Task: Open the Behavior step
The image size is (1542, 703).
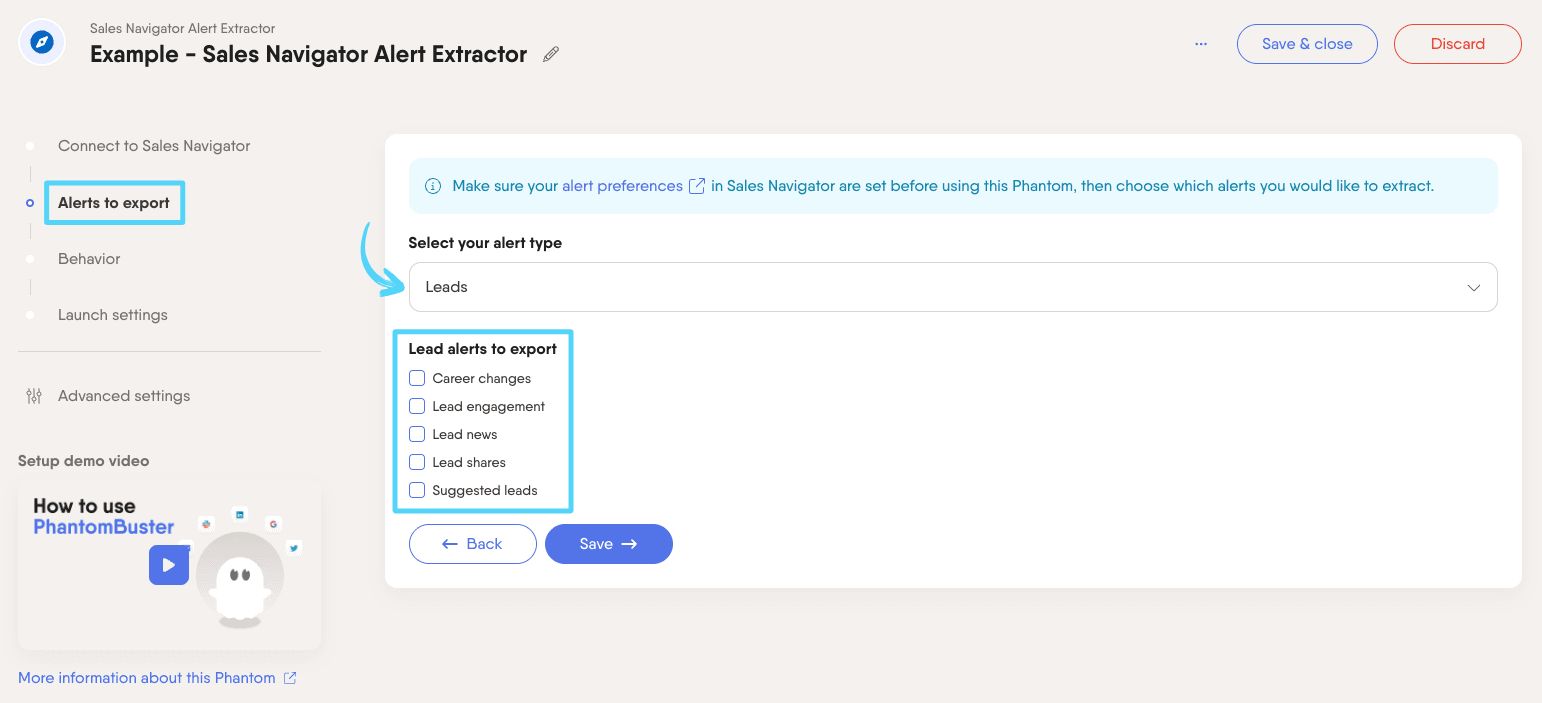Action: 89,259
